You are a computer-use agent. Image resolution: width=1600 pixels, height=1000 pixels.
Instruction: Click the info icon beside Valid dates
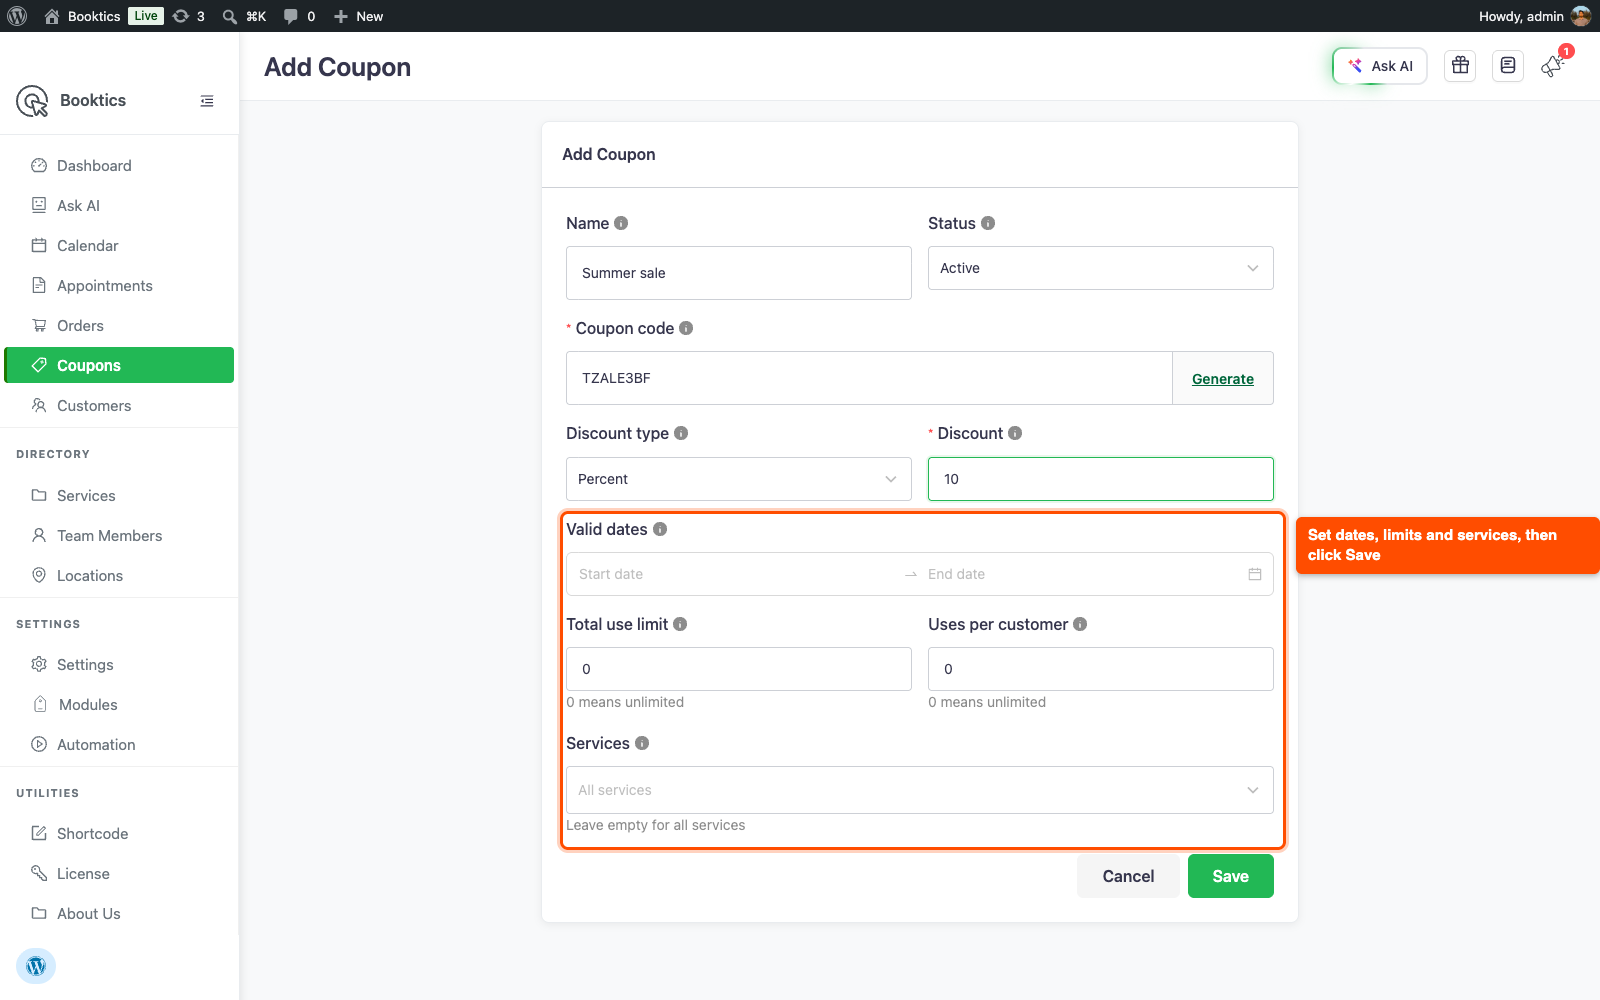tap(660, 529)
